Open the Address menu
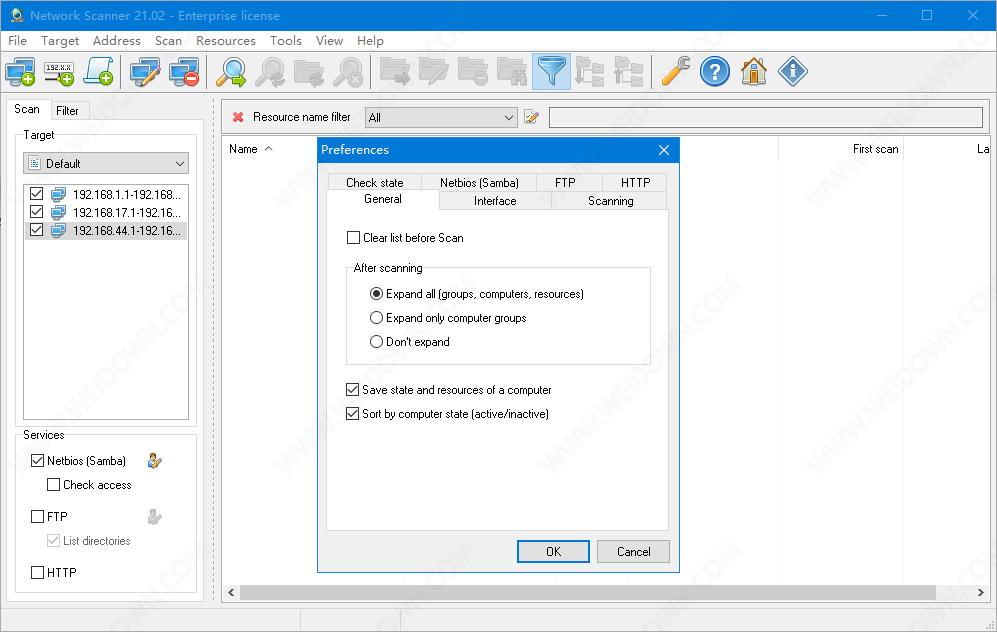The image size is (997, 632). pos(116,41)
